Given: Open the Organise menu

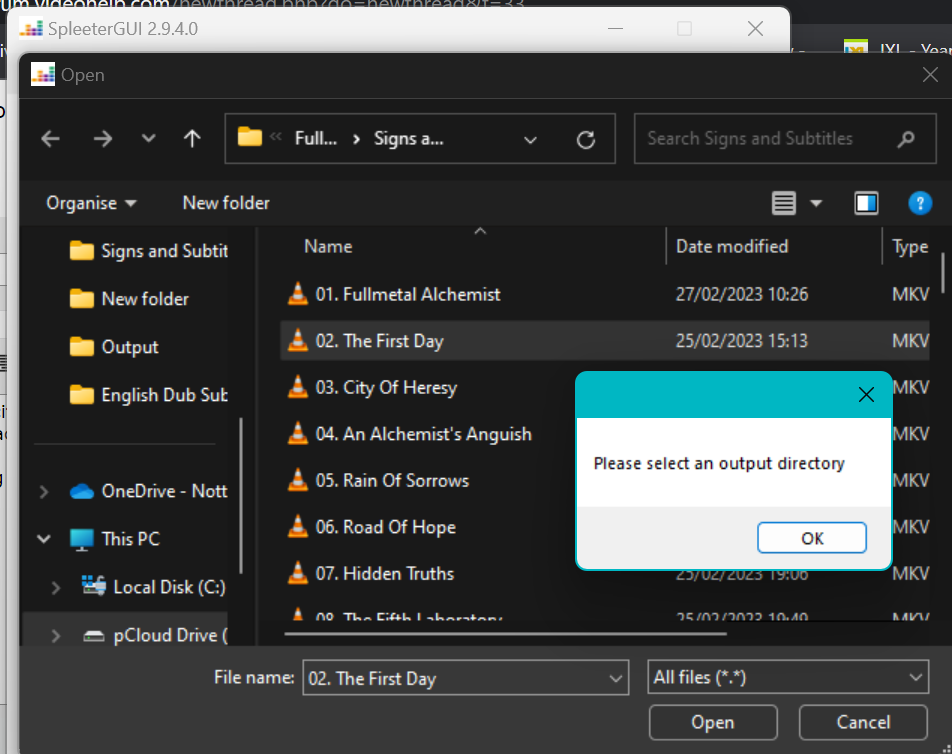Looking at the screenshot, I should point(91,203).
